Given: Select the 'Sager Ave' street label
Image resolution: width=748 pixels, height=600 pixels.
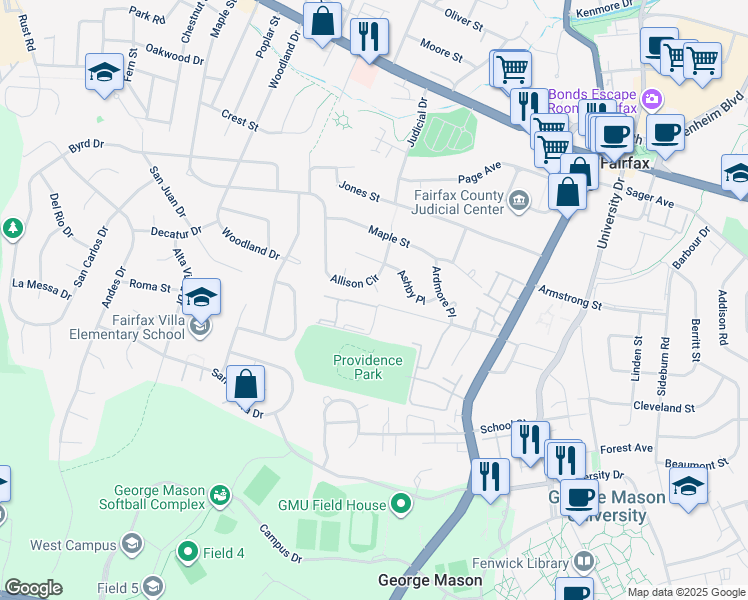Looking at the screenshot, I should pos(650,197).
